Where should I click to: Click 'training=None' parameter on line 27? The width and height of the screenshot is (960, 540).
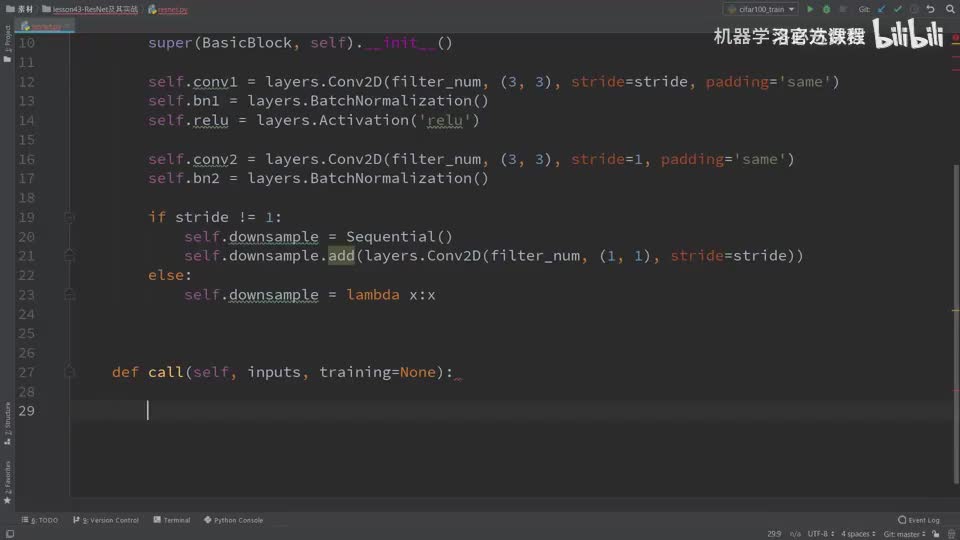point(377,372)
